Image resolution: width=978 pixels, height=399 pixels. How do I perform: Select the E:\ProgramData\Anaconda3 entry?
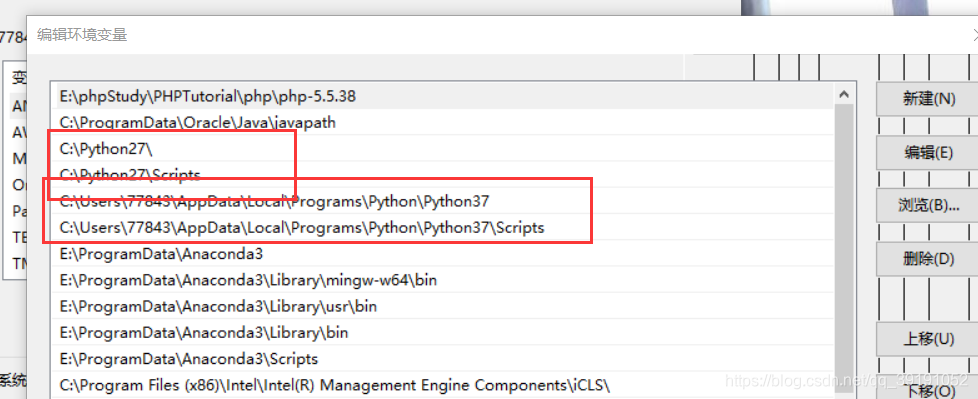(443, 254)
